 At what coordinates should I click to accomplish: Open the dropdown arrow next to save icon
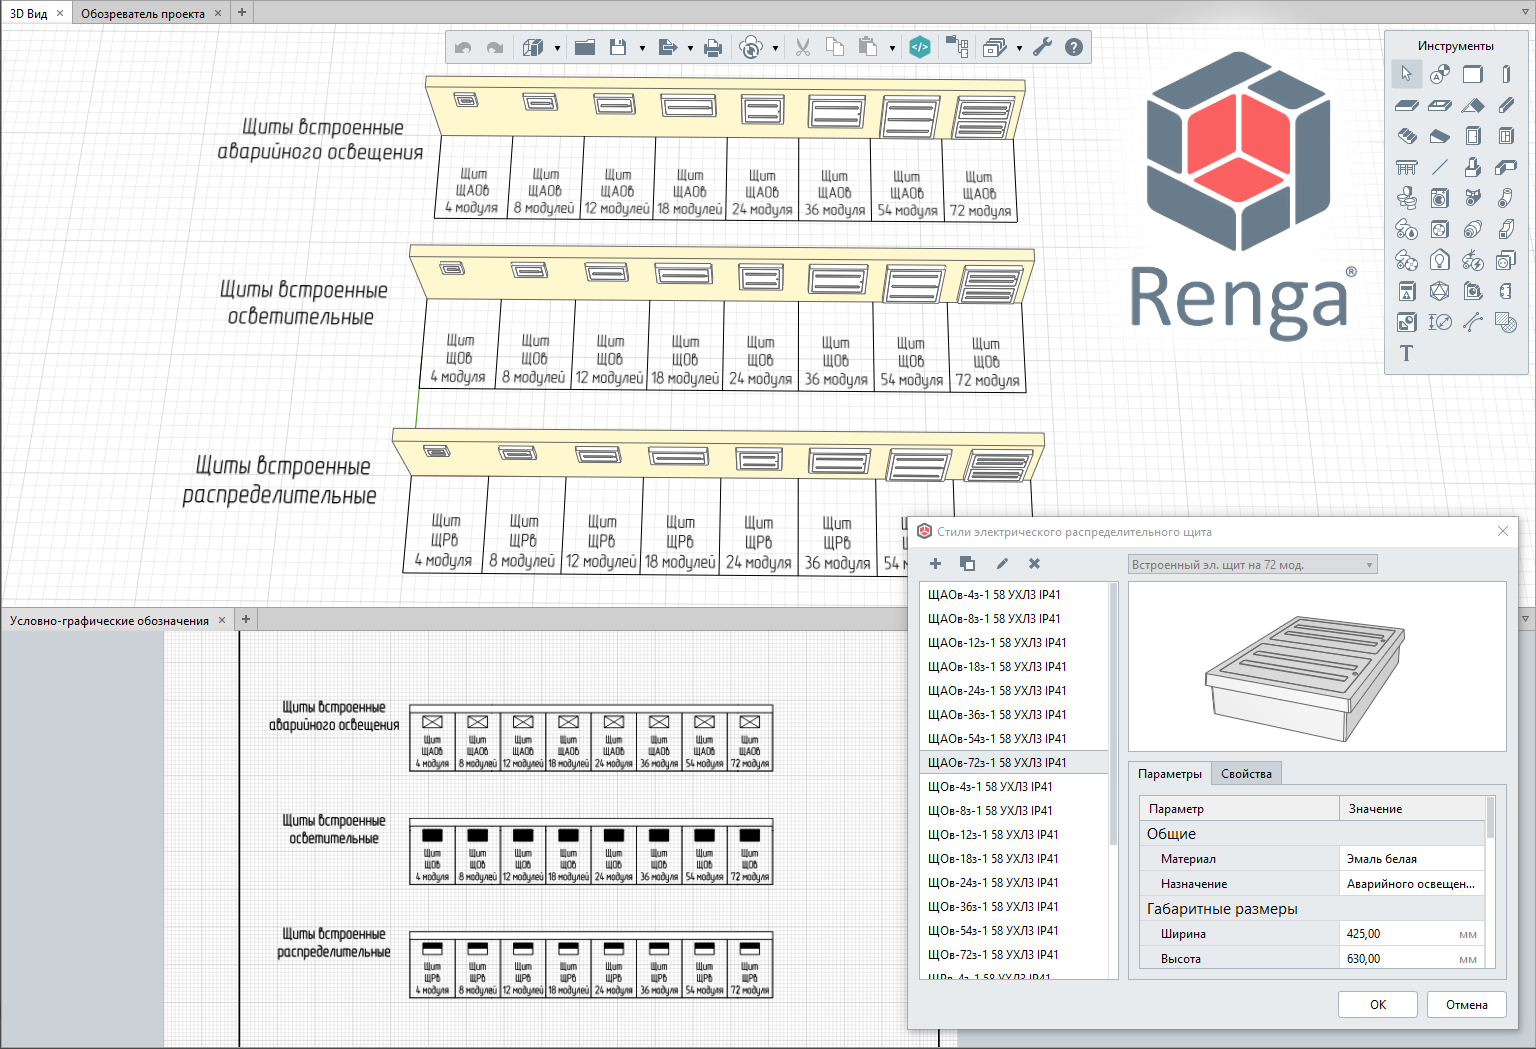[642, 48]
